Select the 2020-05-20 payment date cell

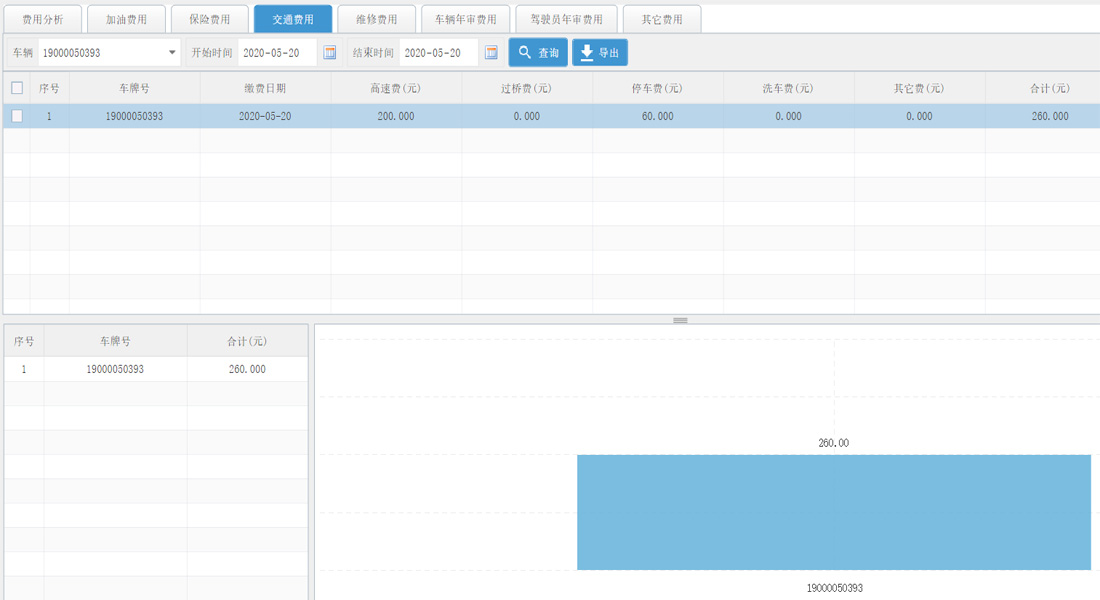tap(265, 116)
